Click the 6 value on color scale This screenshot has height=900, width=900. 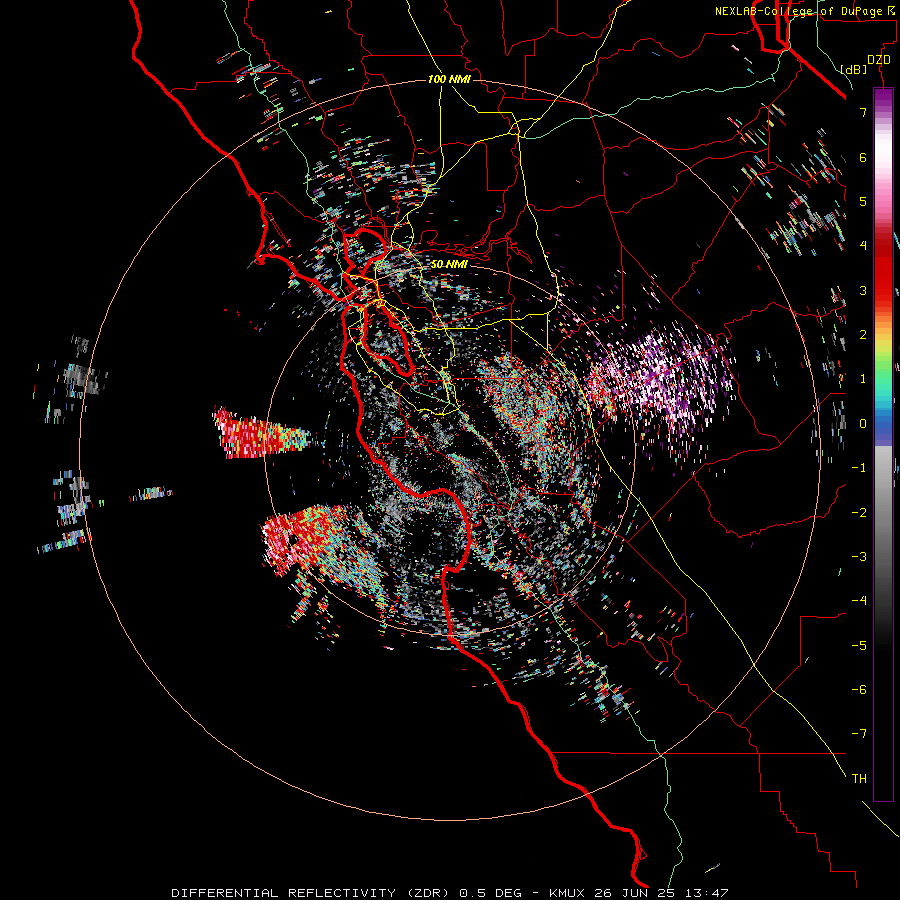pos(863,157)
